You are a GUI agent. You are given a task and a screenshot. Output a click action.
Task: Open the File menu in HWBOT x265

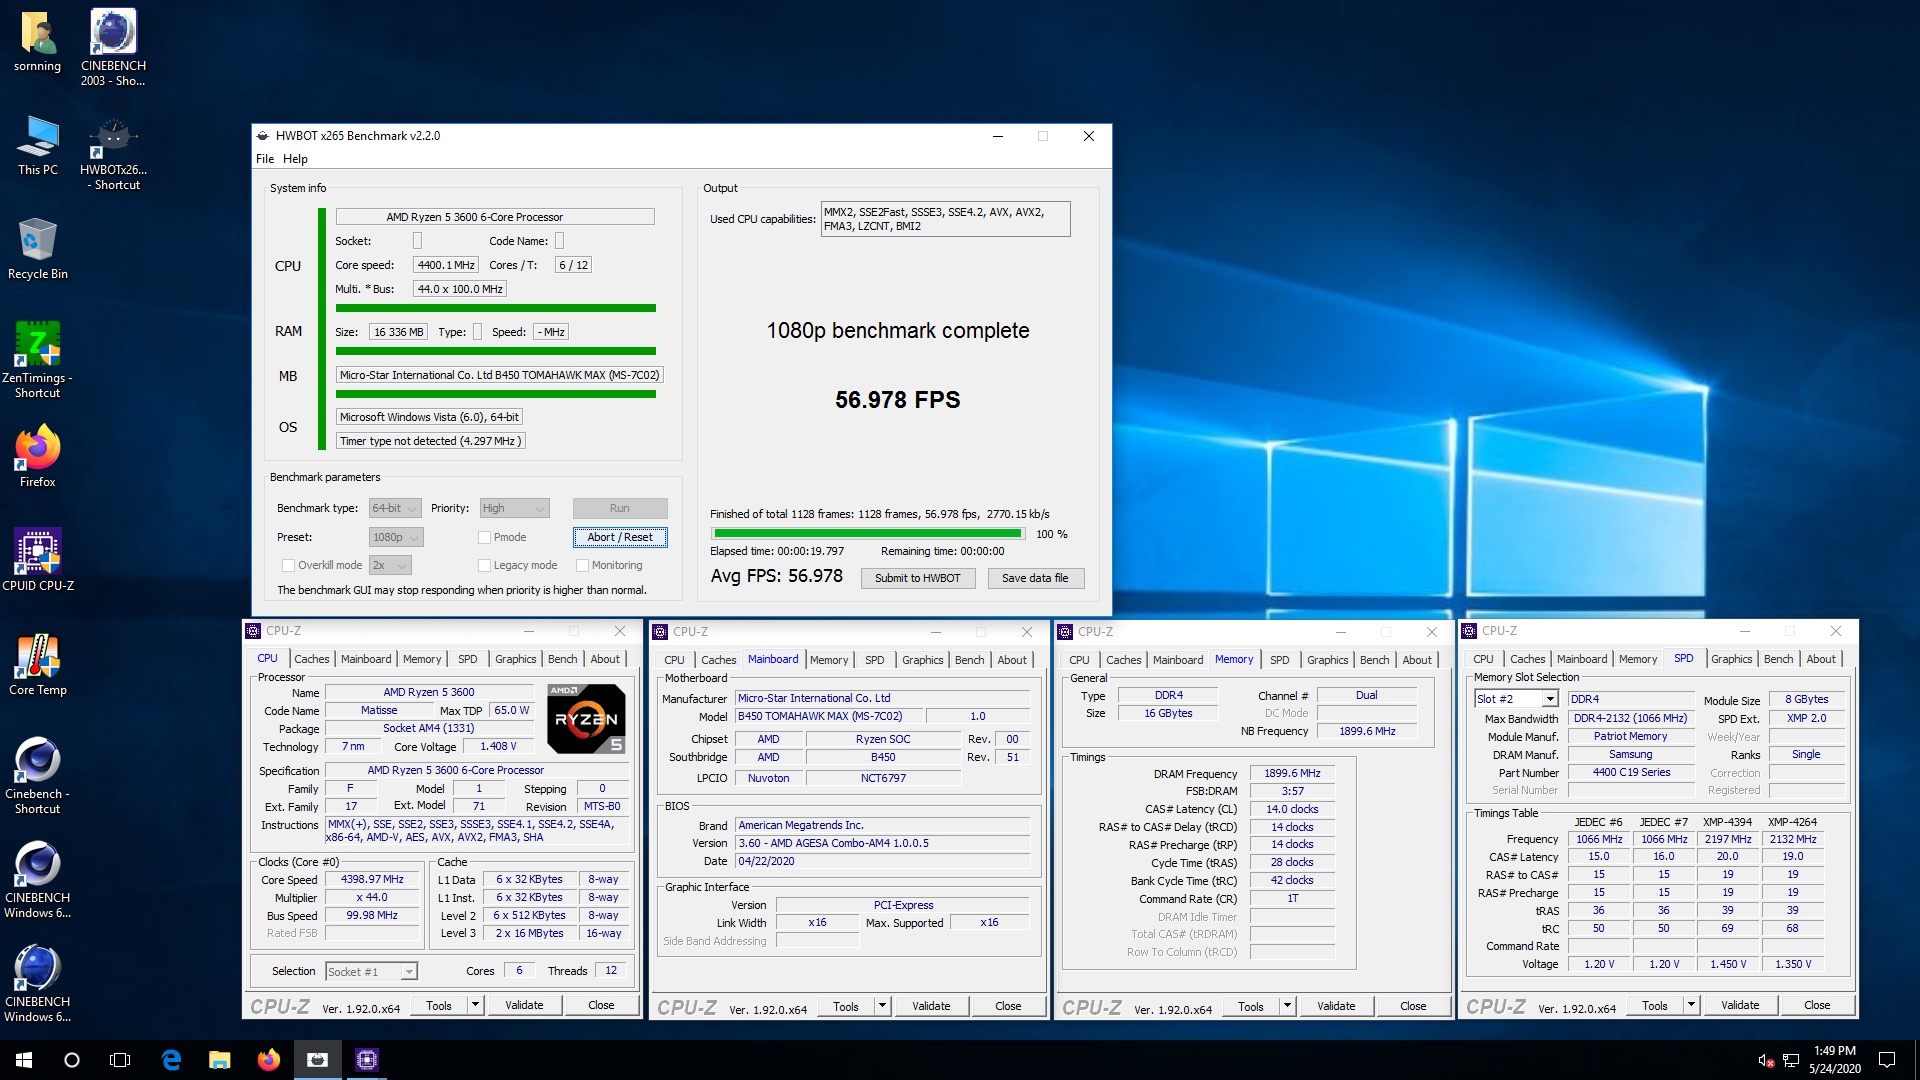pyautogui.click(x=265, y=159)
